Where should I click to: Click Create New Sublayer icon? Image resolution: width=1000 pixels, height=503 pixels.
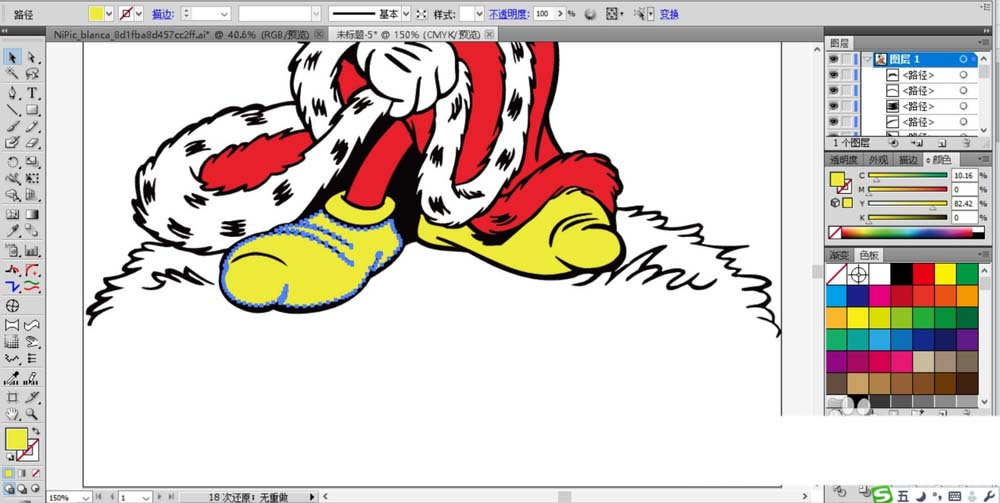coord(917,143)
